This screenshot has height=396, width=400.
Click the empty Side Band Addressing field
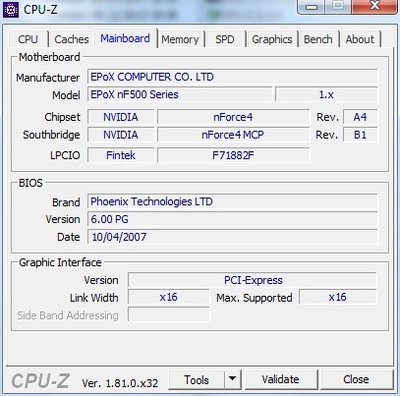[x=169, y=315]
